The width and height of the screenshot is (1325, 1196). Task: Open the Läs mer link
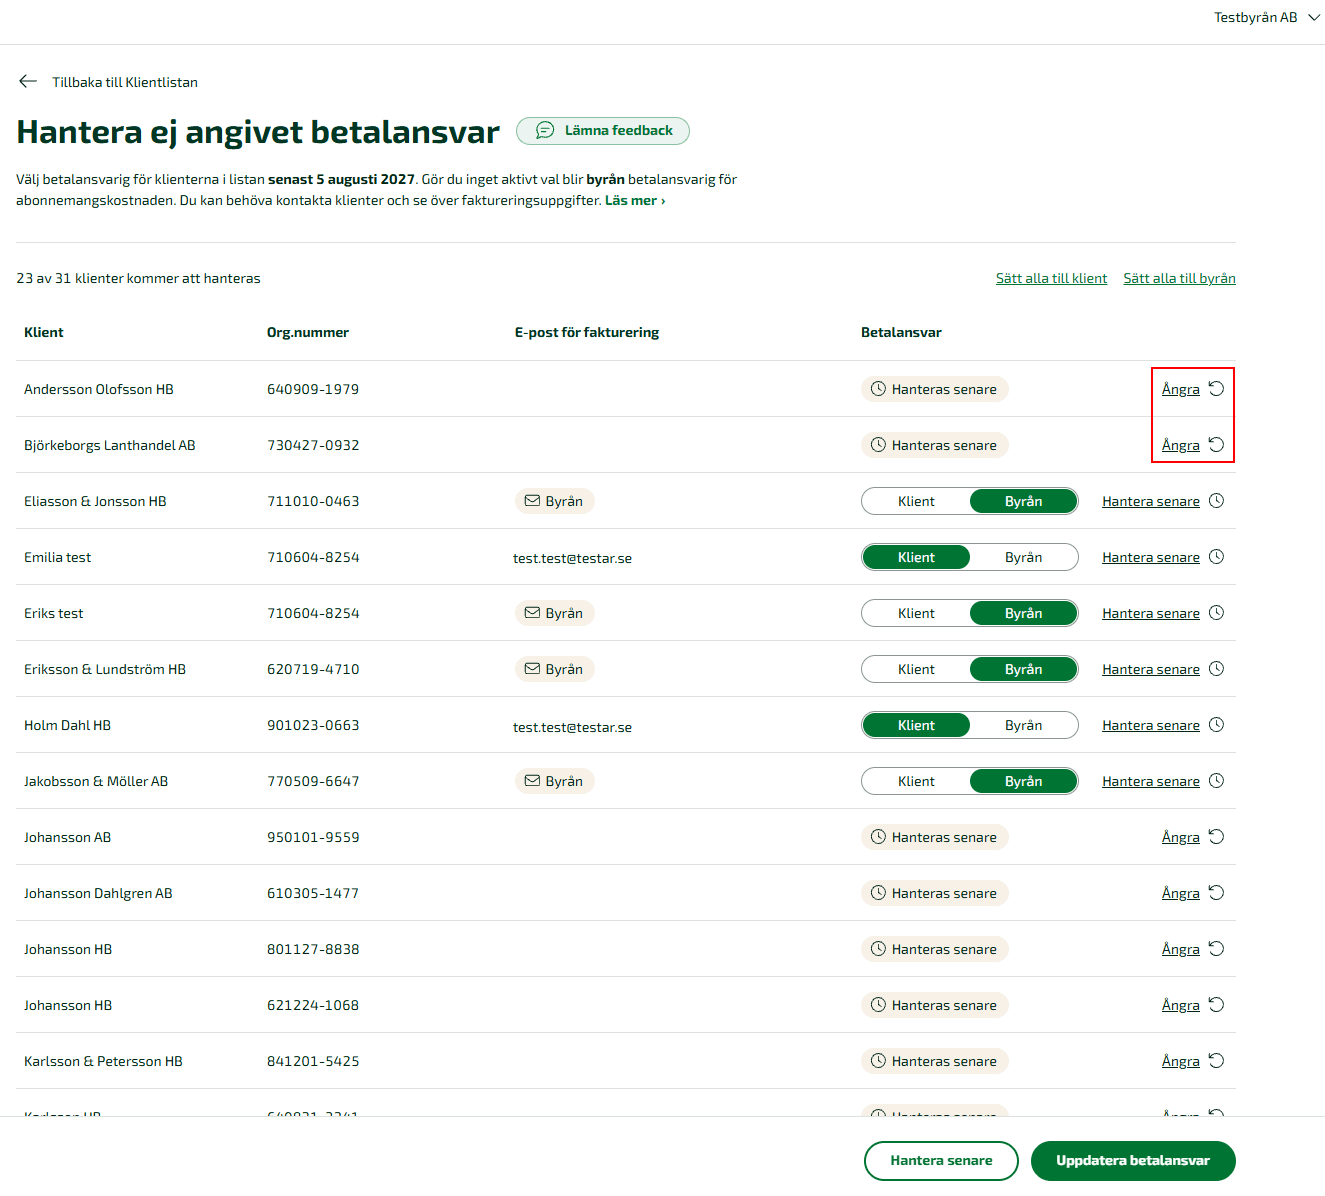(x=635, y=200)
